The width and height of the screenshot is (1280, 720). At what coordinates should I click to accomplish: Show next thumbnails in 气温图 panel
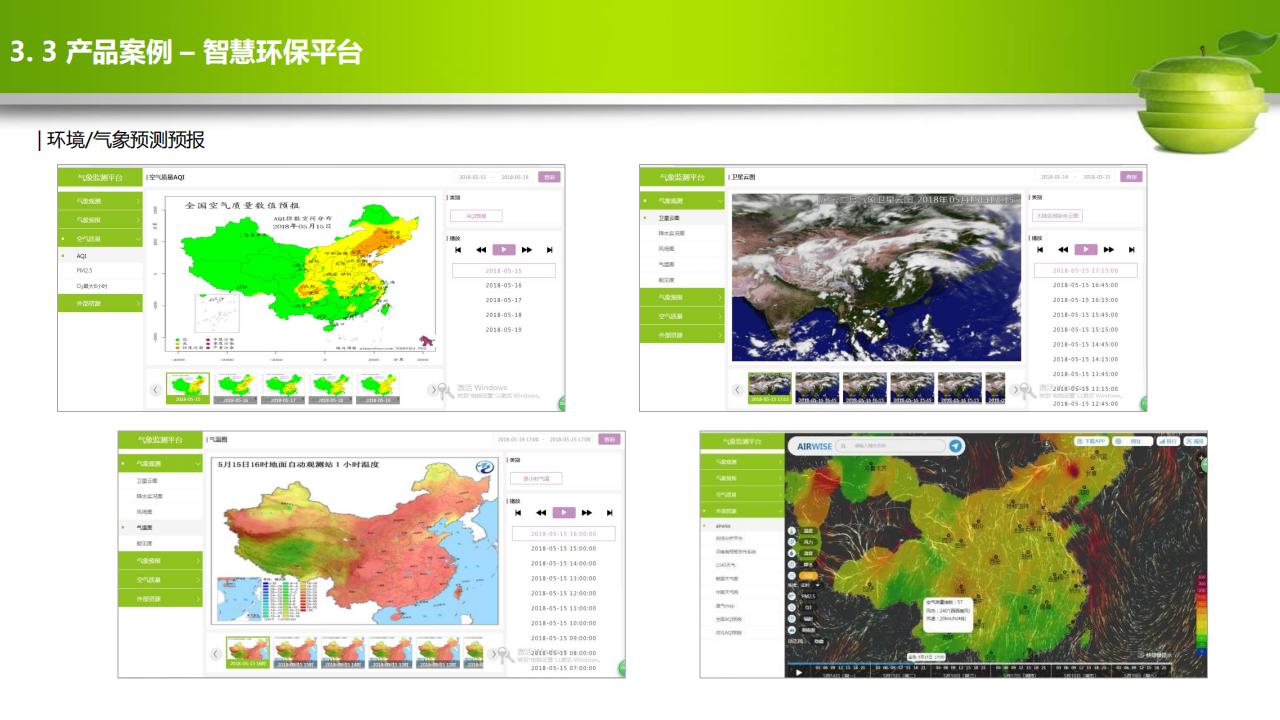(x=493, y=654)
